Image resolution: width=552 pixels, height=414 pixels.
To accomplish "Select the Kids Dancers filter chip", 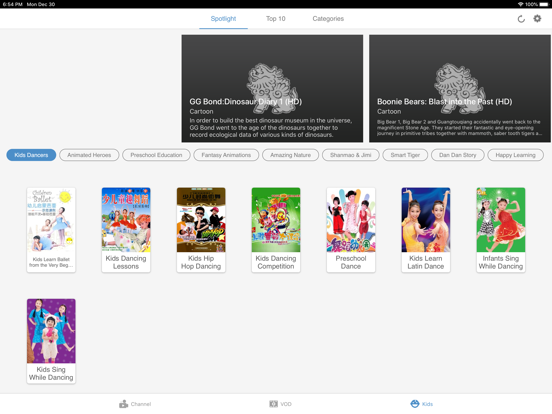I will pos(31,155).
